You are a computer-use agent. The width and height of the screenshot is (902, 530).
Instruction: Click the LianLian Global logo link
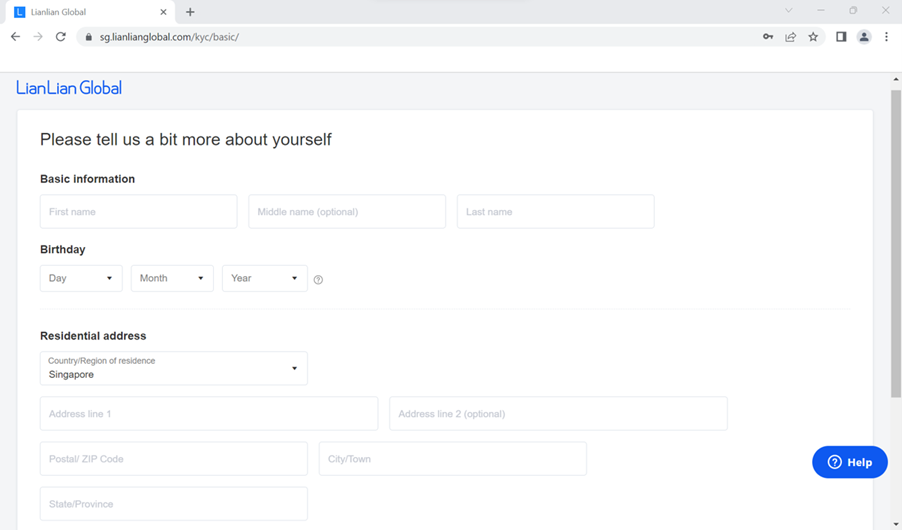[69, 88]
